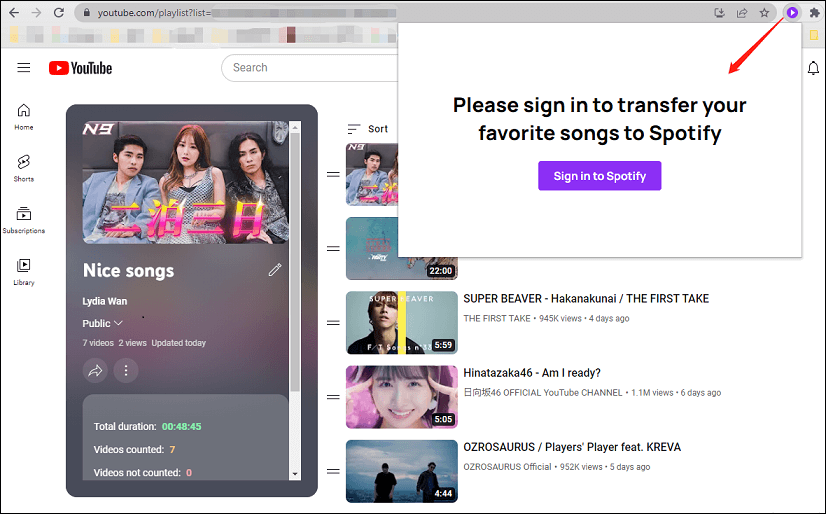Screen dimensions: 826x514
Task: Open the 22:00 duration video thumbnail
Action: (372, 248)
